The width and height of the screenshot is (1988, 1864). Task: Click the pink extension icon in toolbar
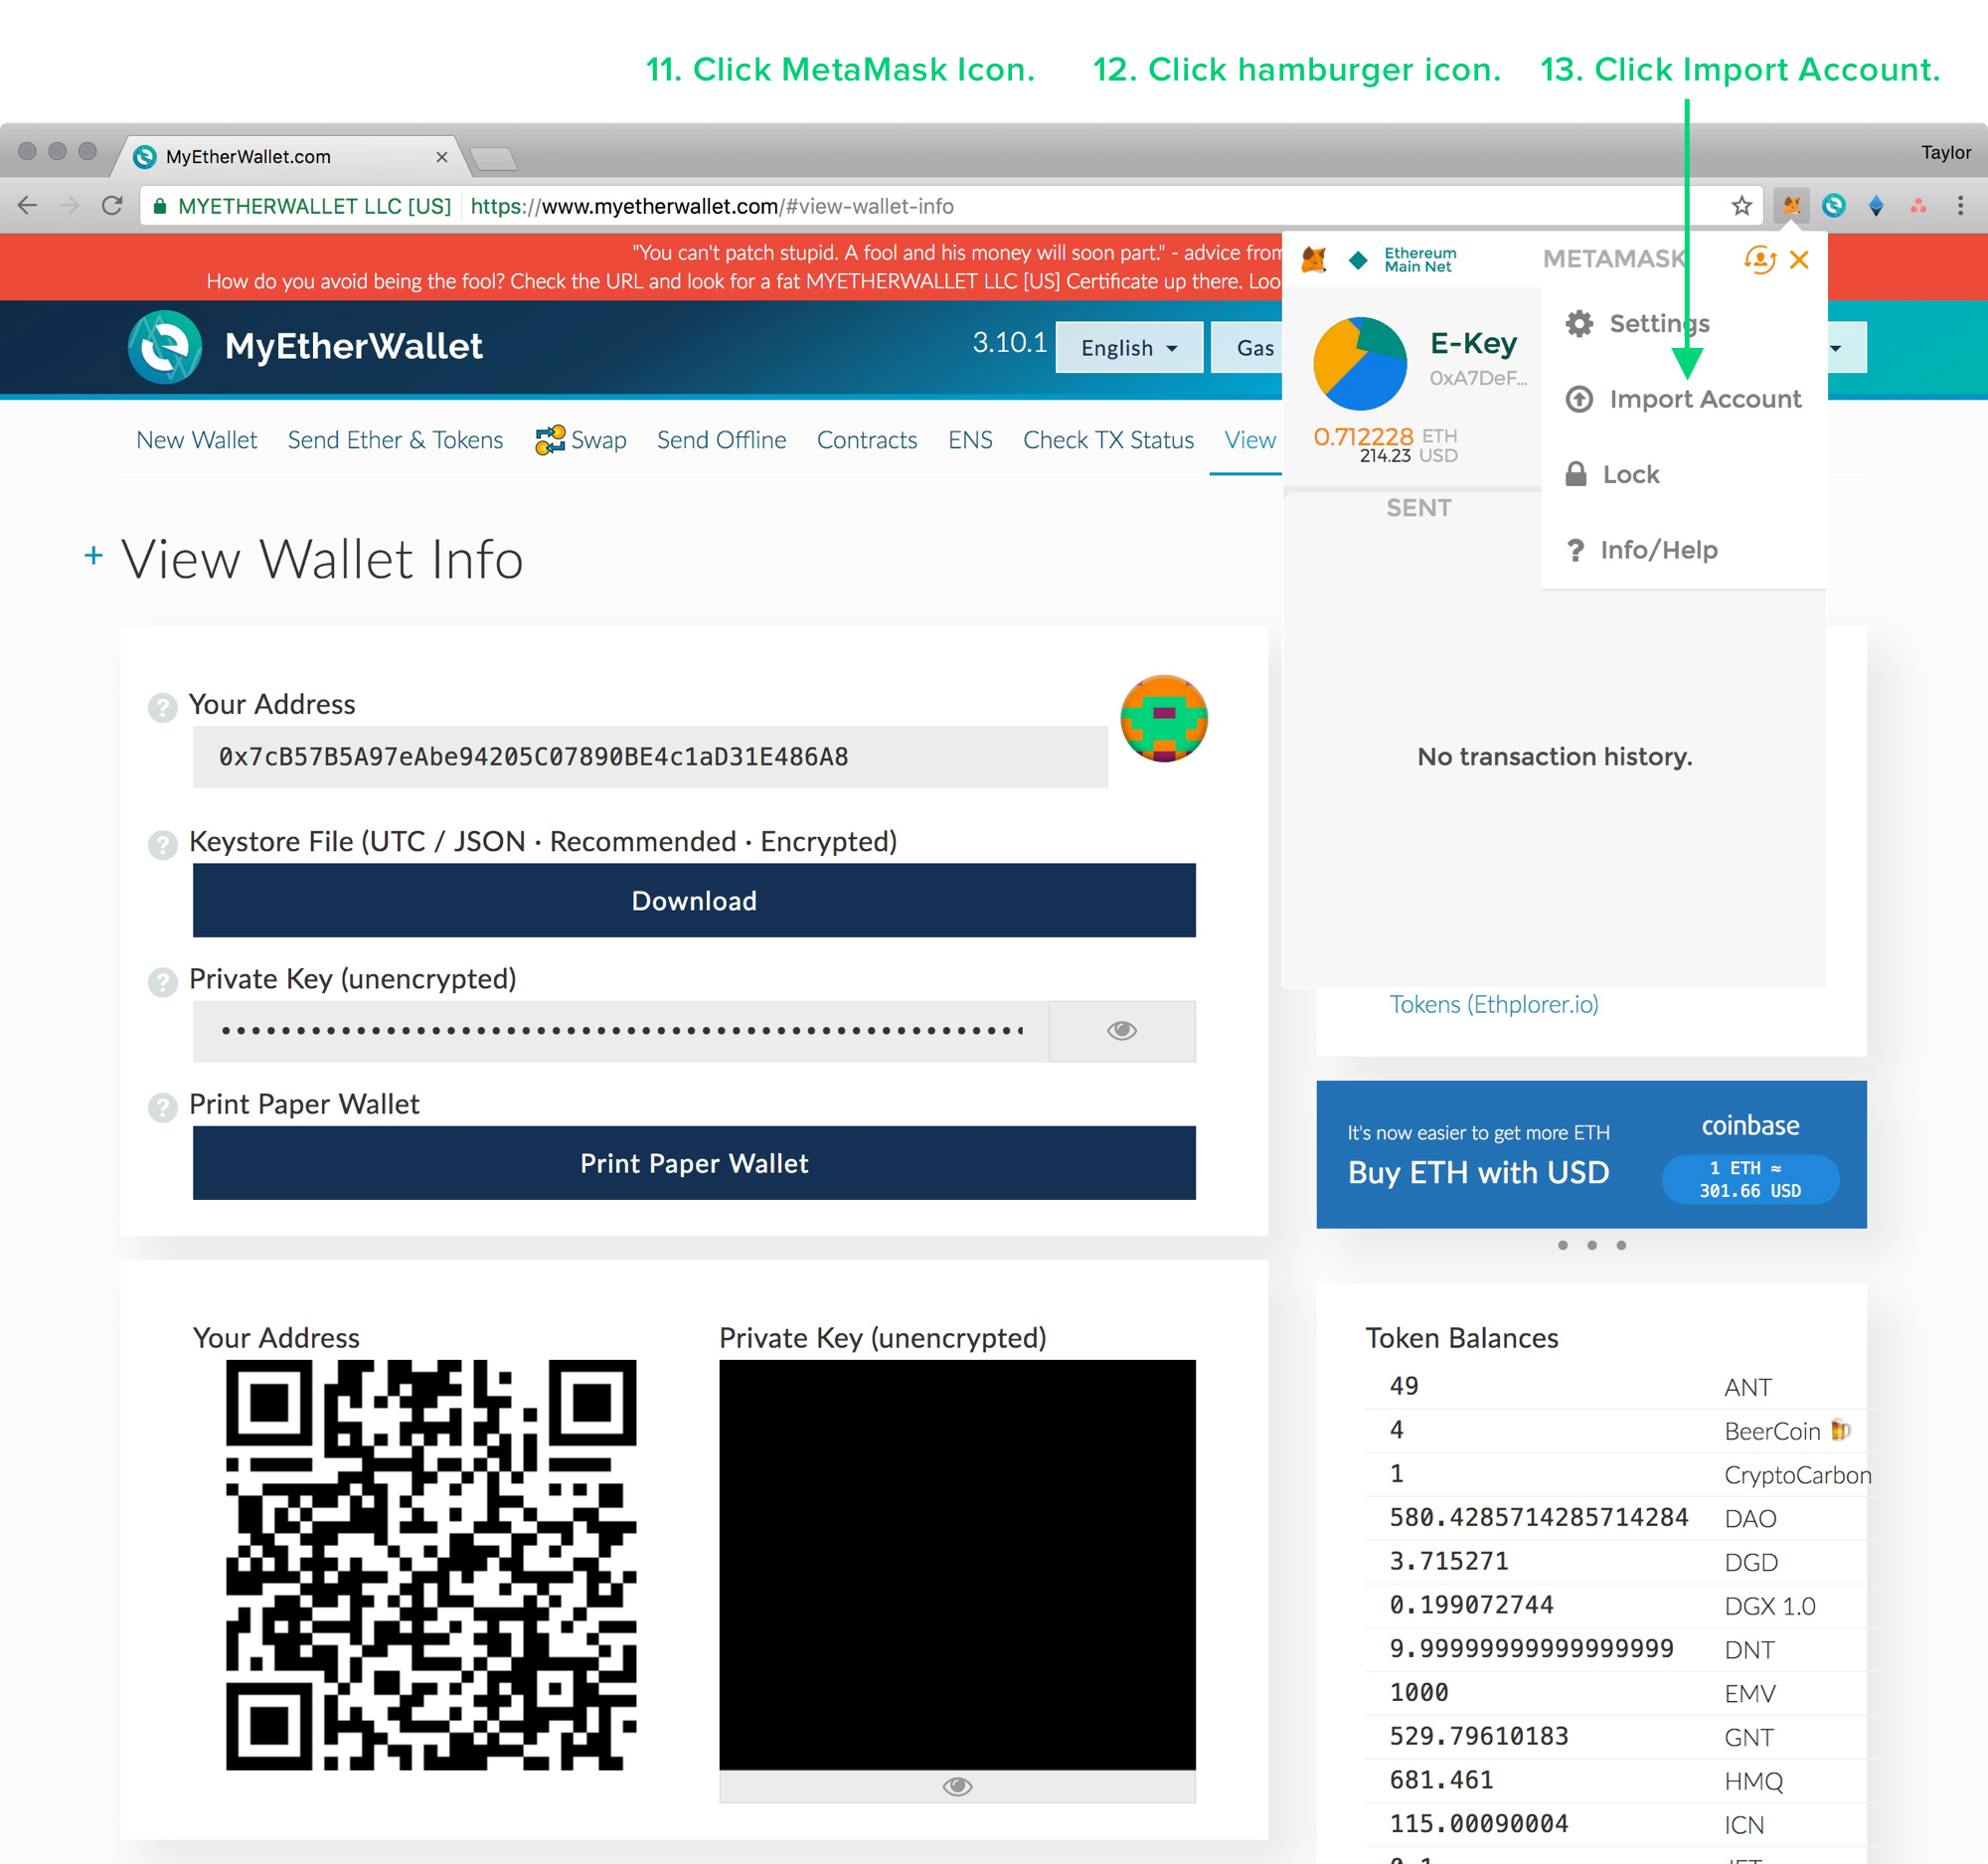coord(1918,206)
